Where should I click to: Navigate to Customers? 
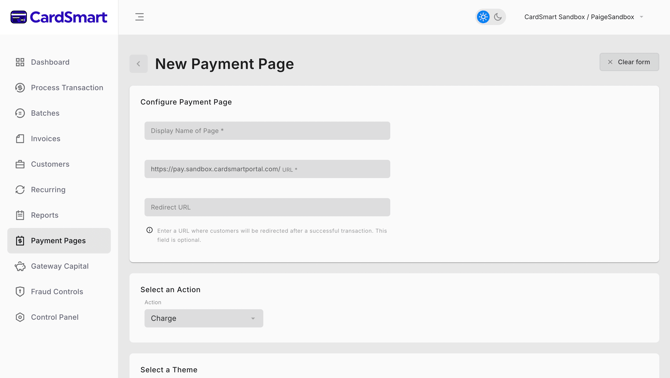[x=50, y=164]
